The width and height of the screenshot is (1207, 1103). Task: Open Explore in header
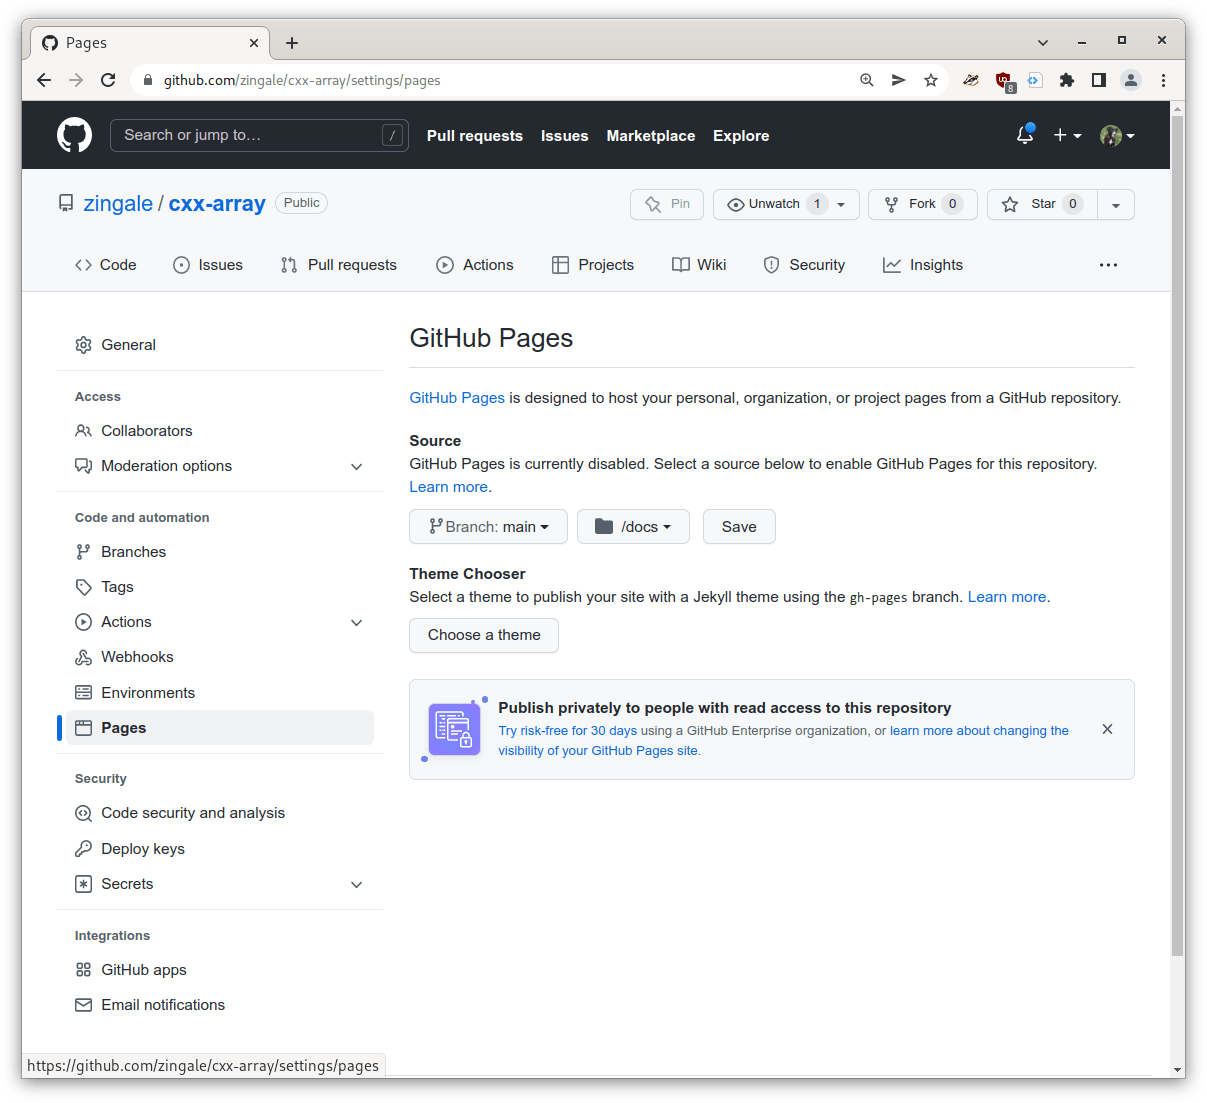[x=741, y=136]
